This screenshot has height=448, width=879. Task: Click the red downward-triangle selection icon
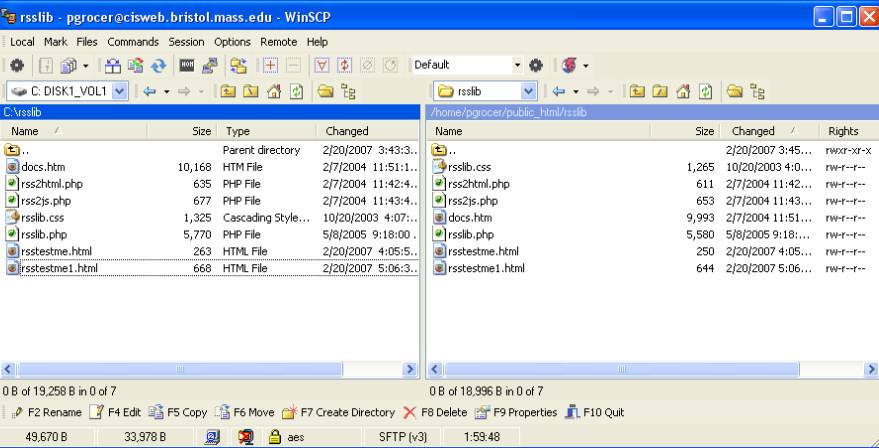322,66
